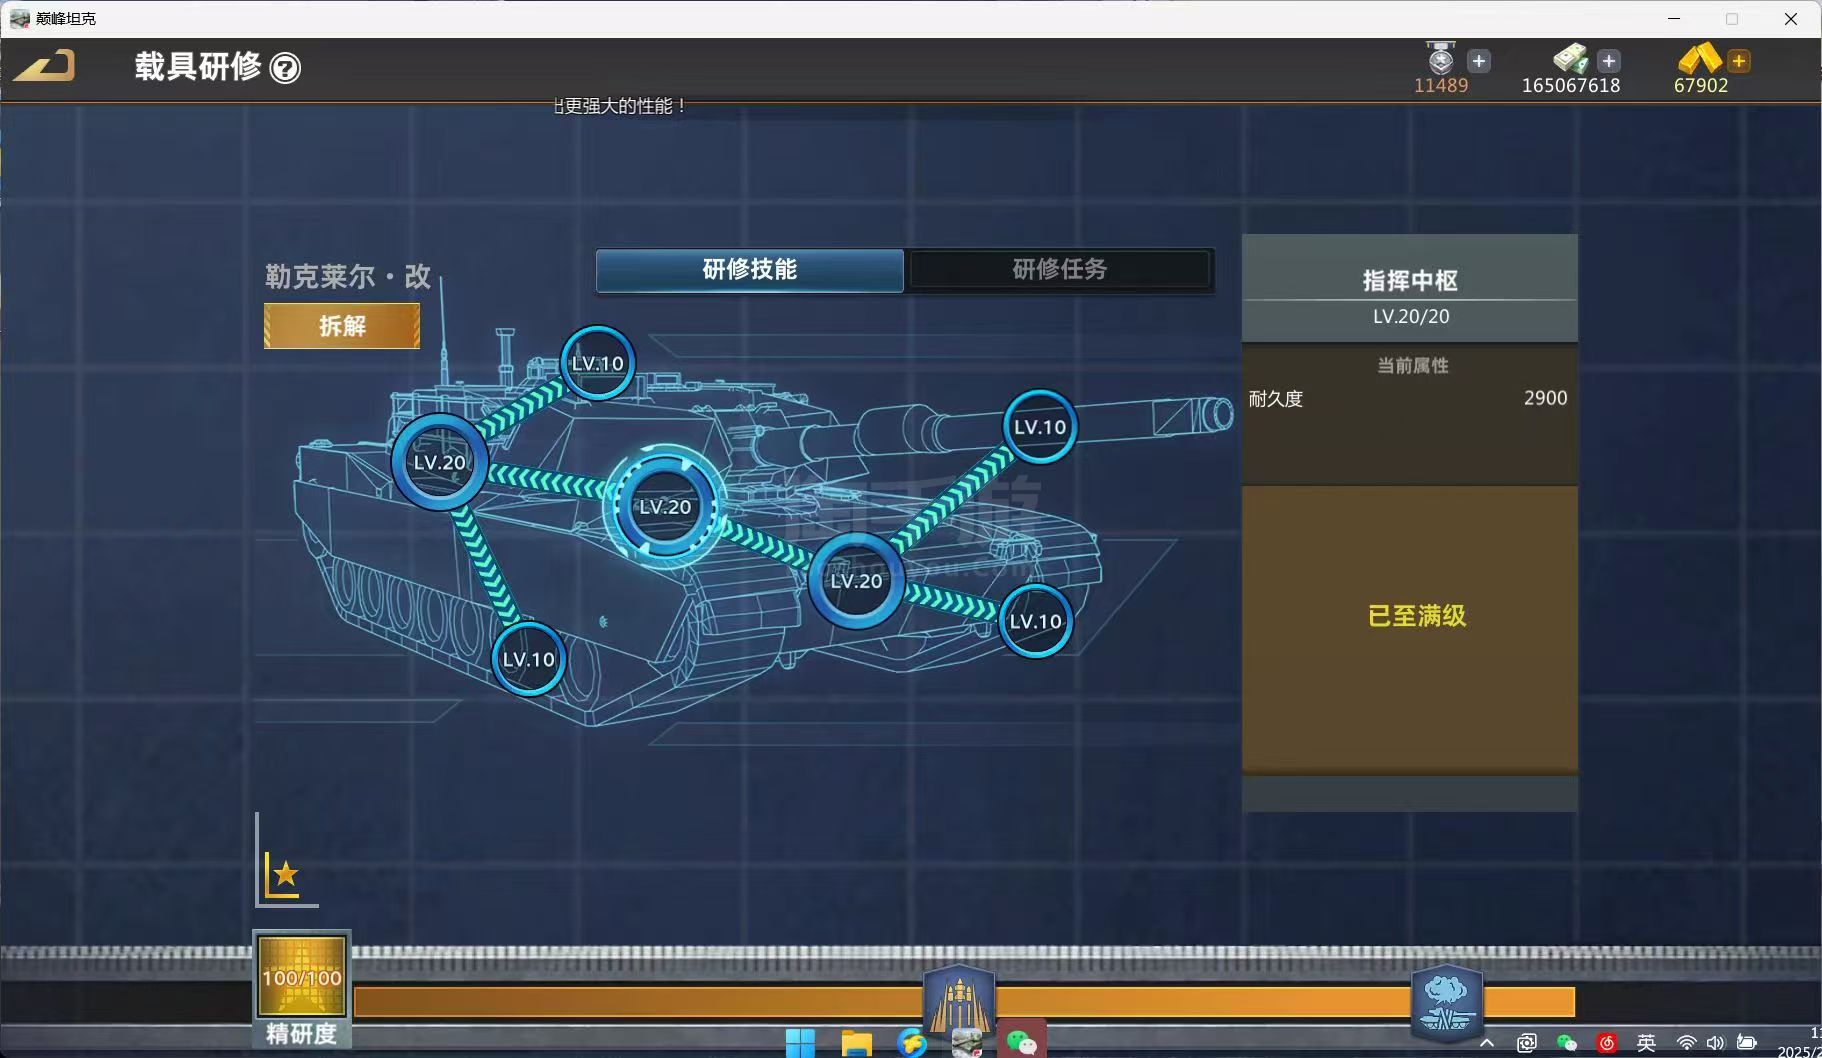
Task: Click the plus icon beside cash 165067618
Action: (x=1608, y=61)
